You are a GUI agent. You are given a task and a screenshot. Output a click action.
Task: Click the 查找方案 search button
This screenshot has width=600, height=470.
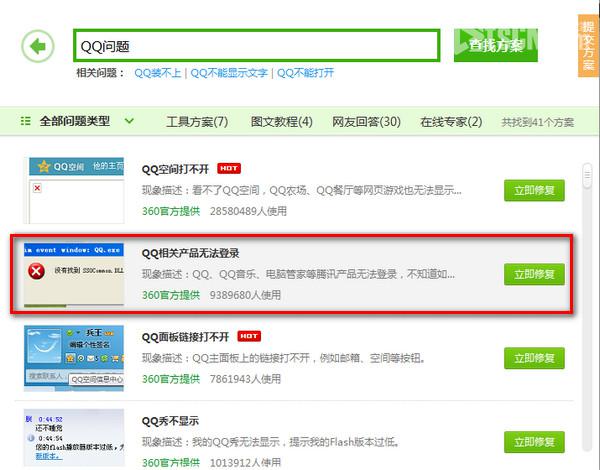[496, 45]
